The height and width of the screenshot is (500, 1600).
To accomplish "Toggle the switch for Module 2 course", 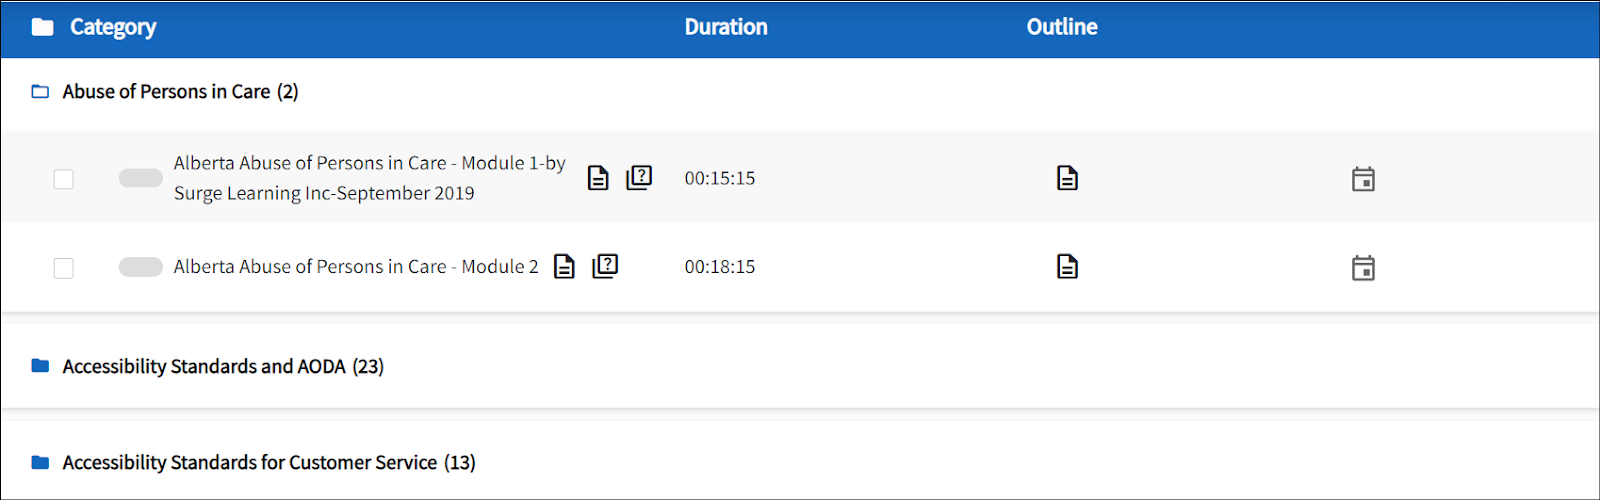I will pyautogui.click(x=140, y=267).
